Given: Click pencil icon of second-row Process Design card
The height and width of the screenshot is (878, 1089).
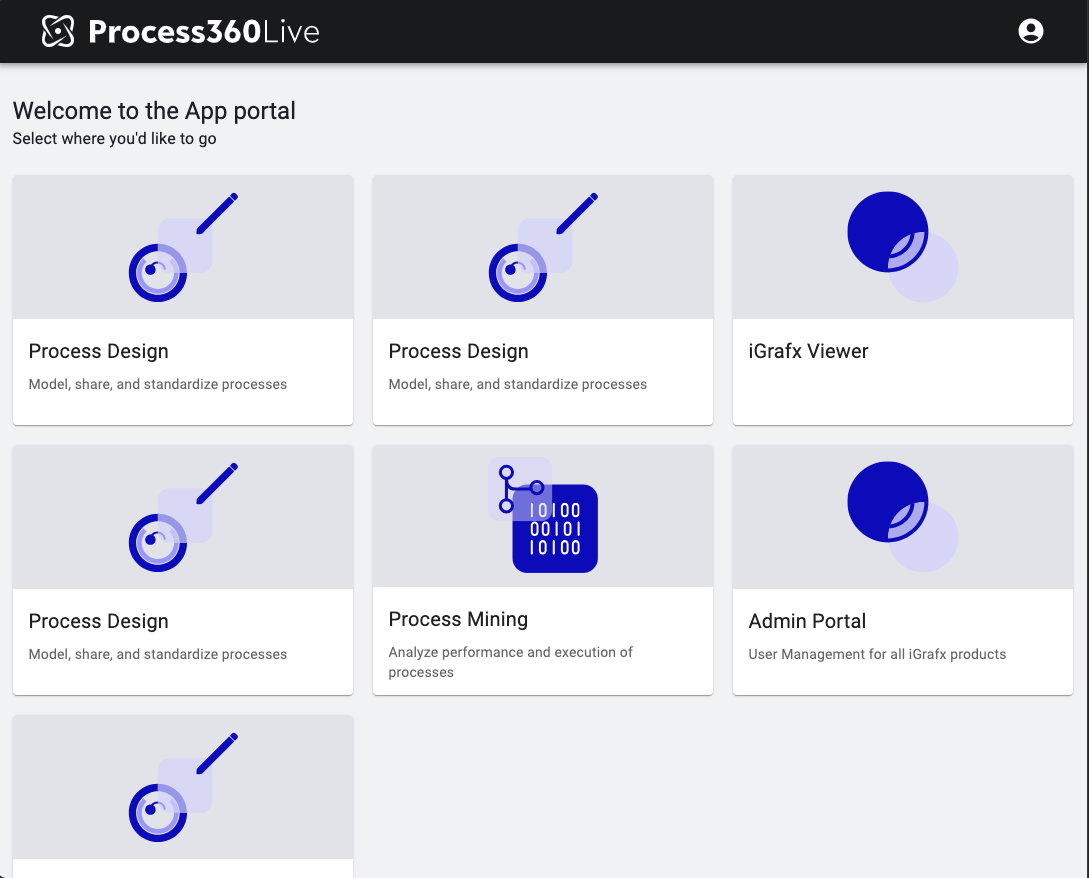Looking at the screenshot, I should [217, 484].
